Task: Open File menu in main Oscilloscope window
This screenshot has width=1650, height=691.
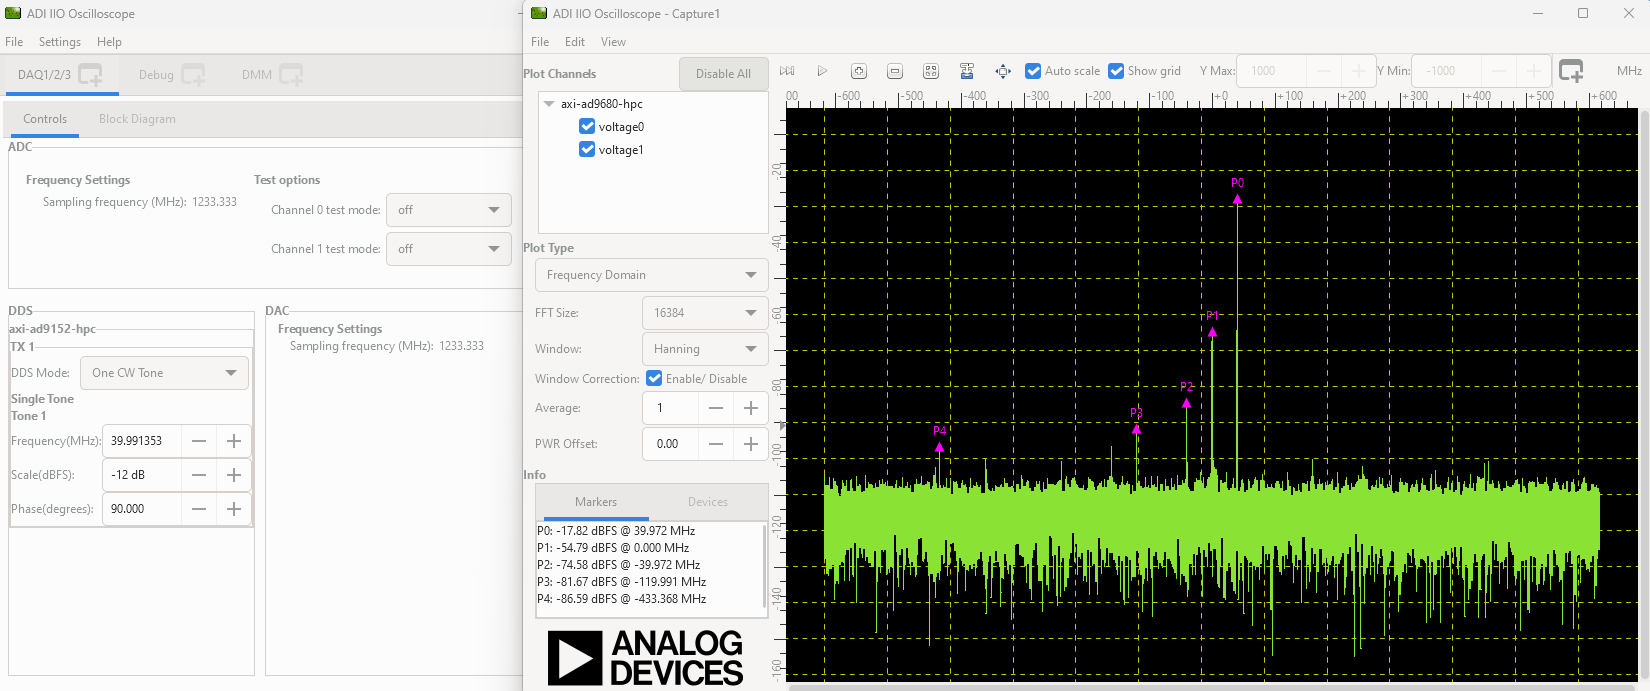Action: point(14,42)
